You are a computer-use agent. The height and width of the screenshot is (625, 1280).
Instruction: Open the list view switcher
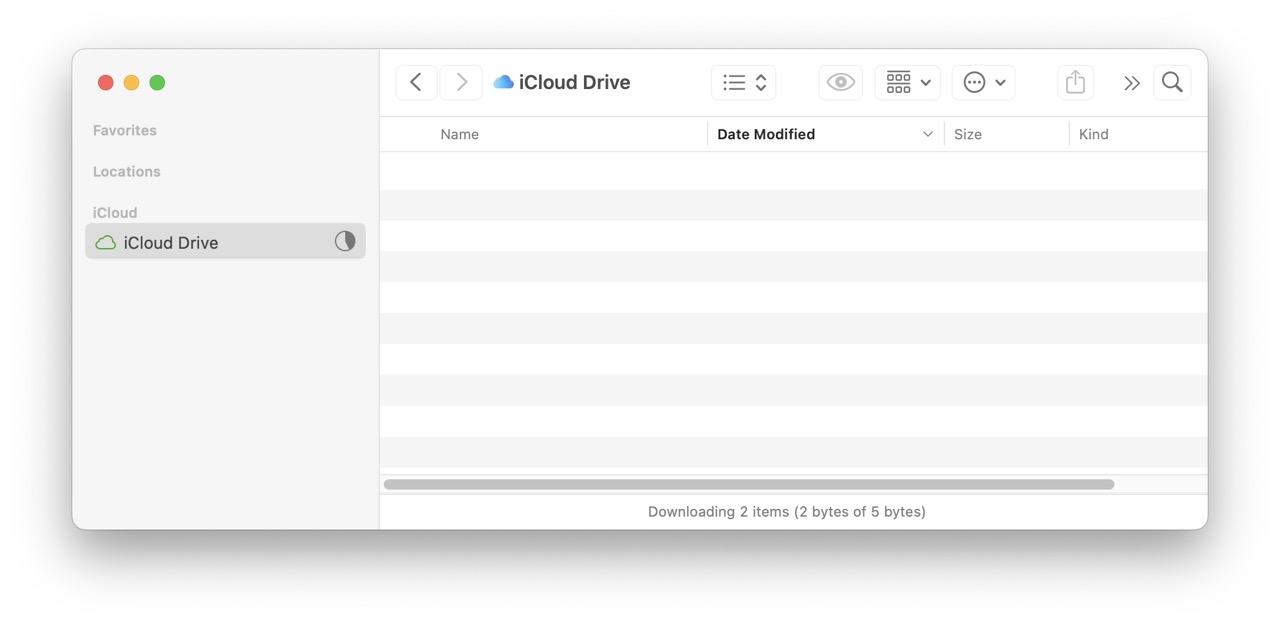(x=743, y=82)
